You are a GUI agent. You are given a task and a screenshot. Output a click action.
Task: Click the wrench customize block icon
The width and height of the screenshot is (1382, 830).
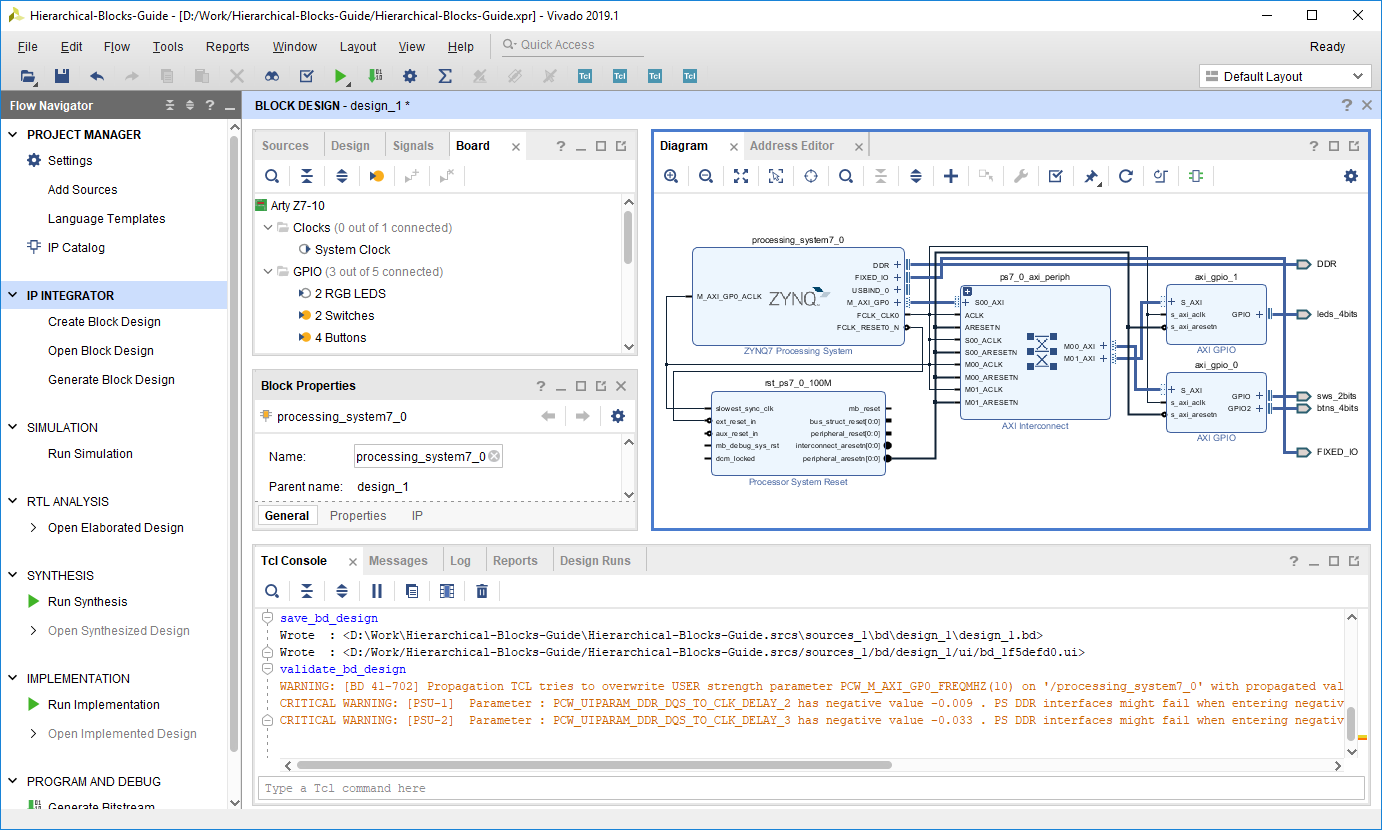(x=1021, y=176)
